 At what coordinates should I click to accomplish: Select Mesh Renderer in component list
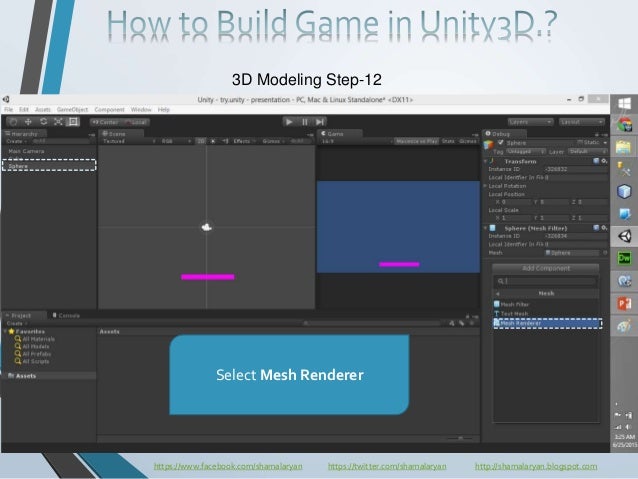pos(547,324)
